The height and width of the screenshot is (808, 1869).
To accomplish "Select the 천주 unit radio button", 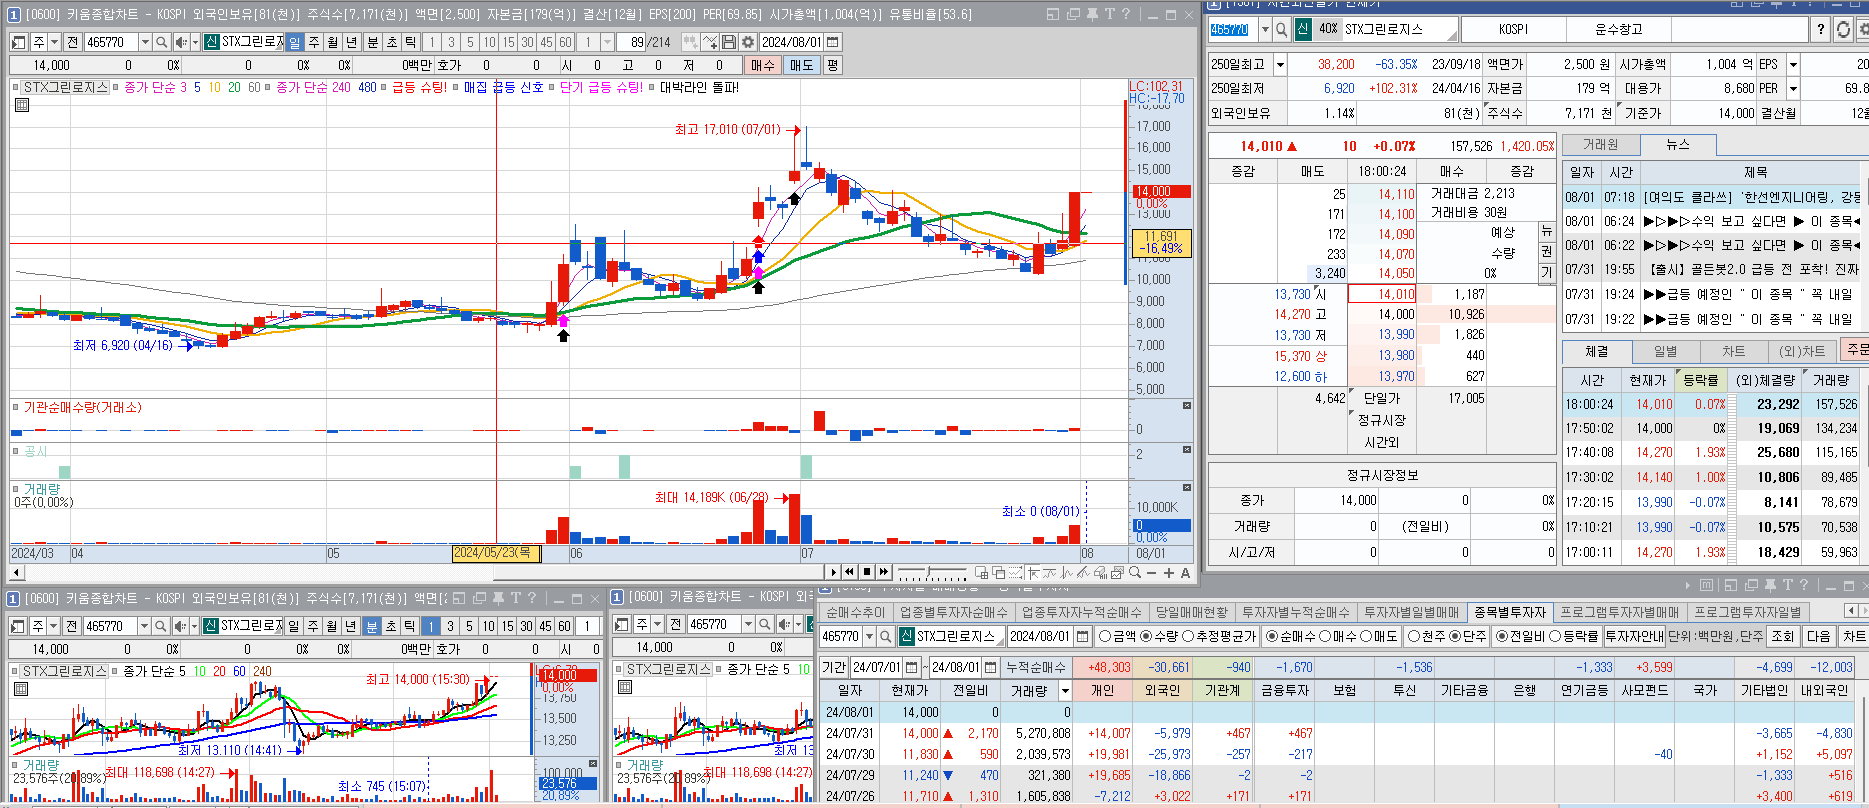I will tap(1414, 636).
